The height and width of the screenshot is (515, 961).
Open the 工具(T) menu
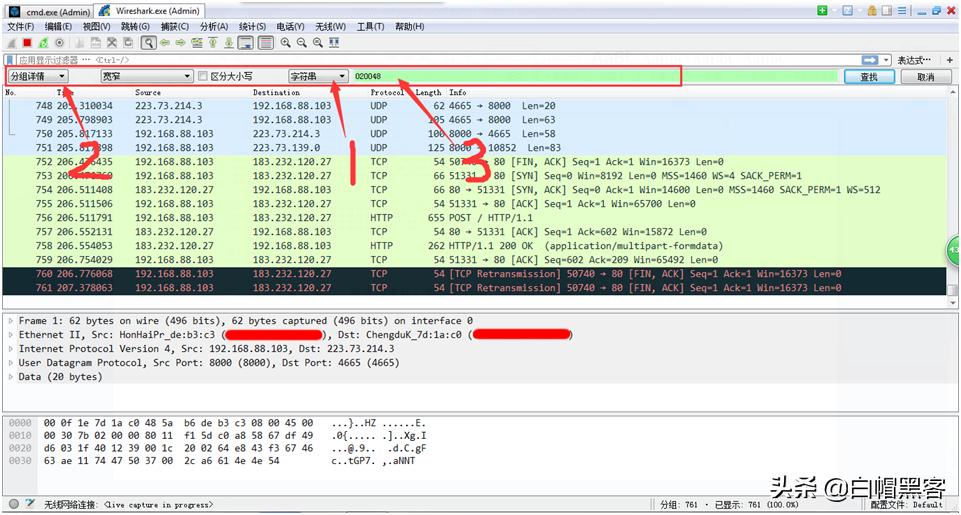[370, 27]
